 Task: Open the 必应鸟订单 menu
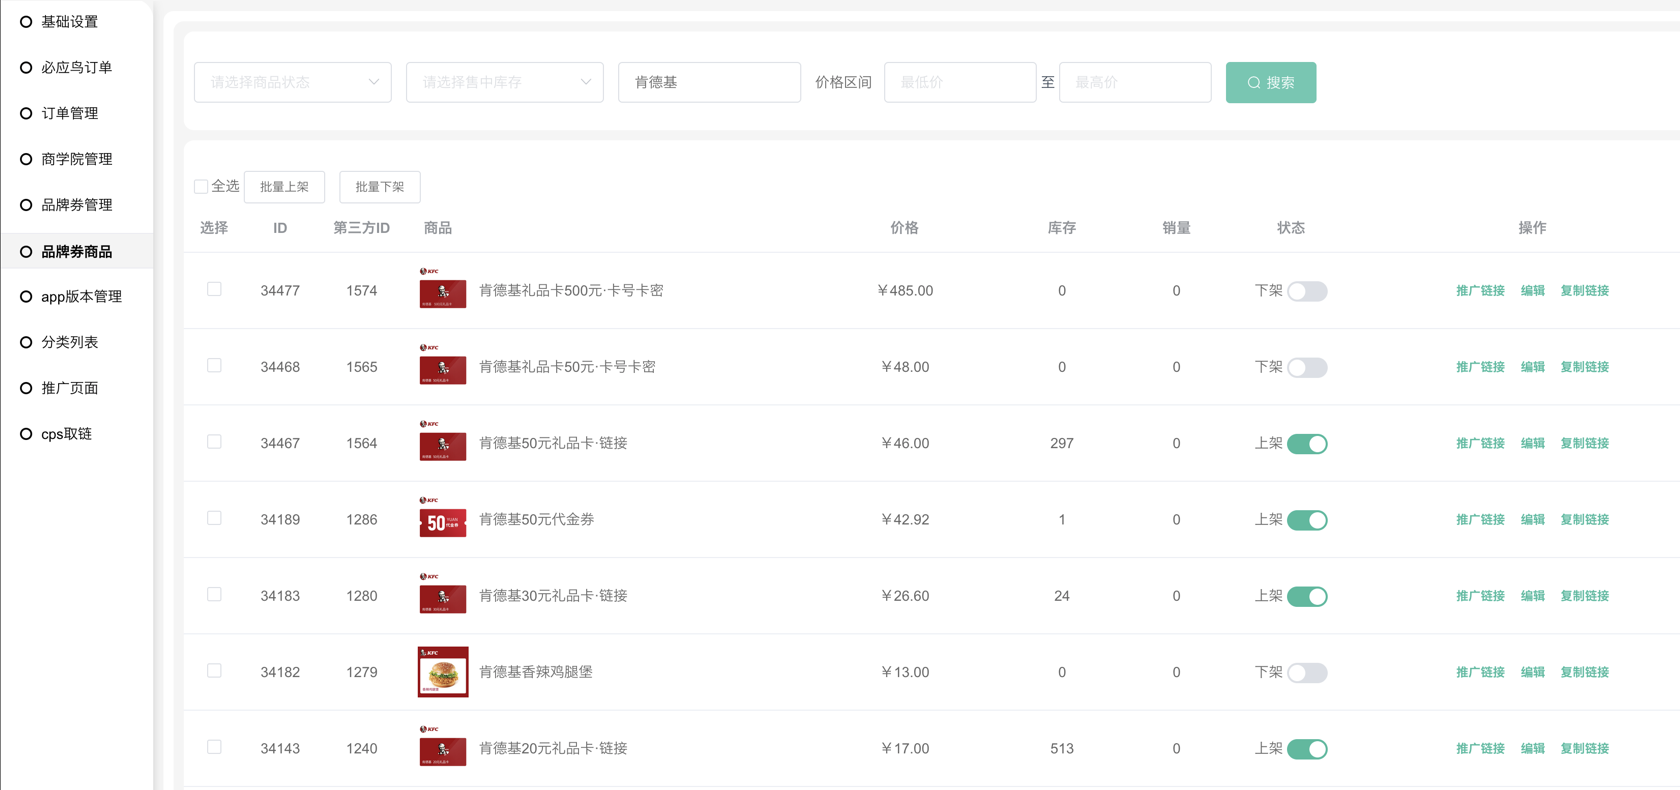pyautogui.click(x=77, y=68)
